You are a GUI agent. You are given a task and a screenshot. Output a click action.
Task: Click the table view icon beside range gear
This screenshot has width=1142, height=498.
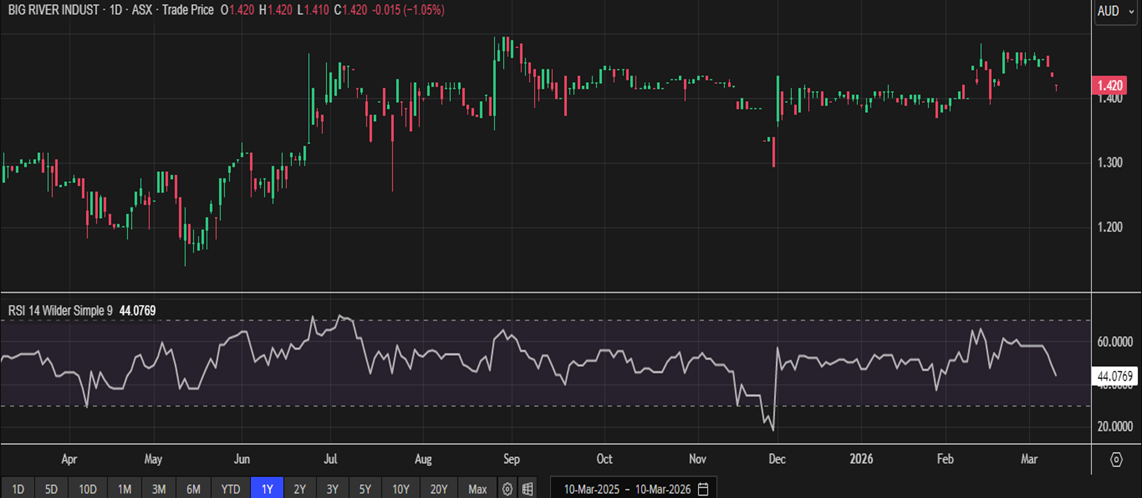click(x=528, y=489)
